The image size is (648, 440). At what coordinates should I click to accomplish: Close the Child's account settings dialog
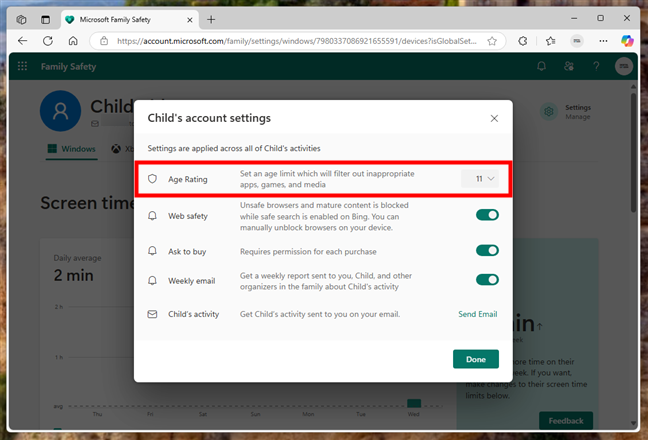coord(494,118)
